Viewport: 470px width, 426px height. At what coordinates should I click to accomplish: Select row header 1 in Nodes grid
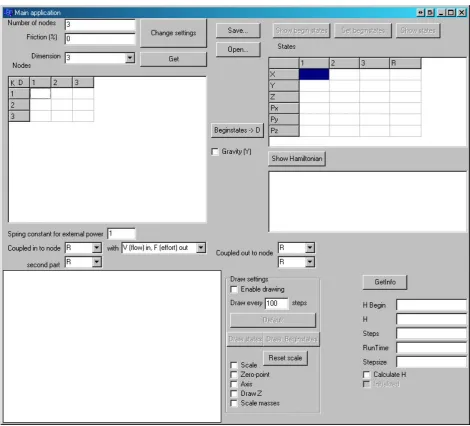click(x=19, y=94)
